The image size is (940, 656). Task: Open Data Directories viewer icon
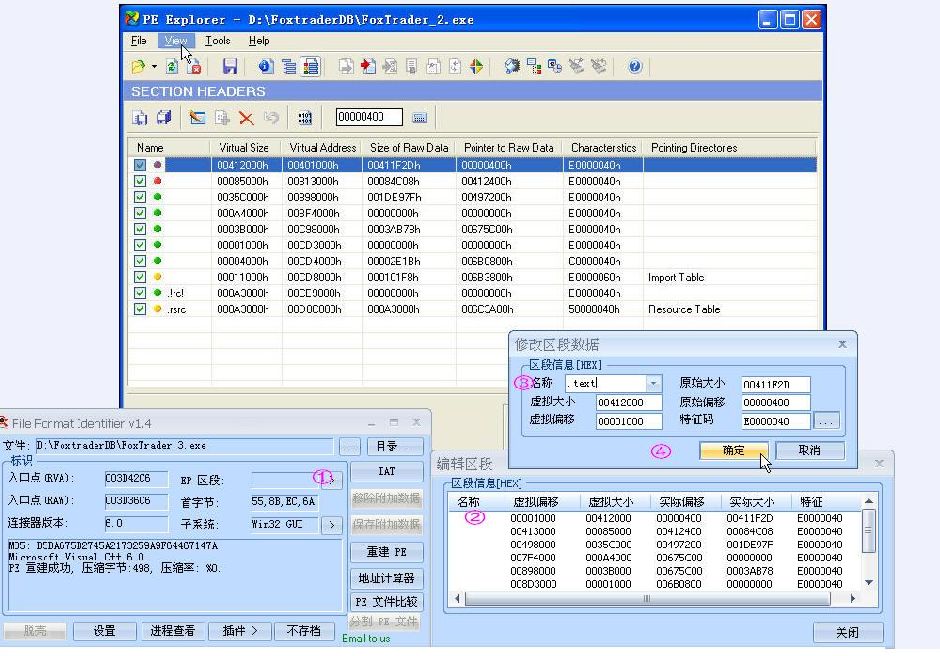click(x=289, y=66)
